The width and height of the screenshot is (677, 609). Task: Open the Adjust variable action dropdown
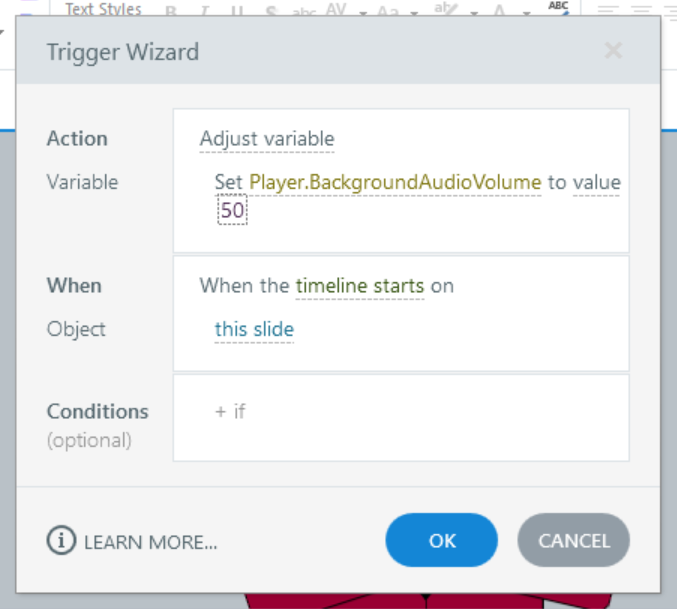coord(267,139)
